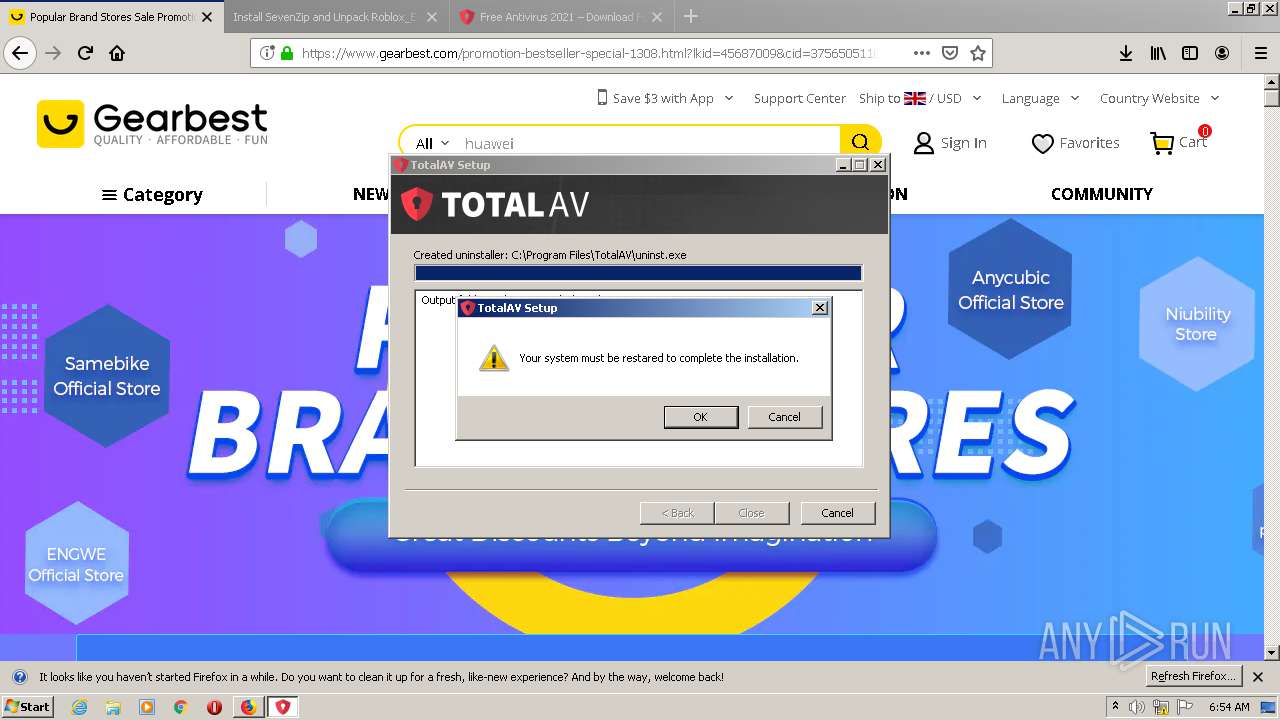1280x720 pixels.
Task: Click Cancel at bottom of TotalAV Setup
Action: coord(837,513)
